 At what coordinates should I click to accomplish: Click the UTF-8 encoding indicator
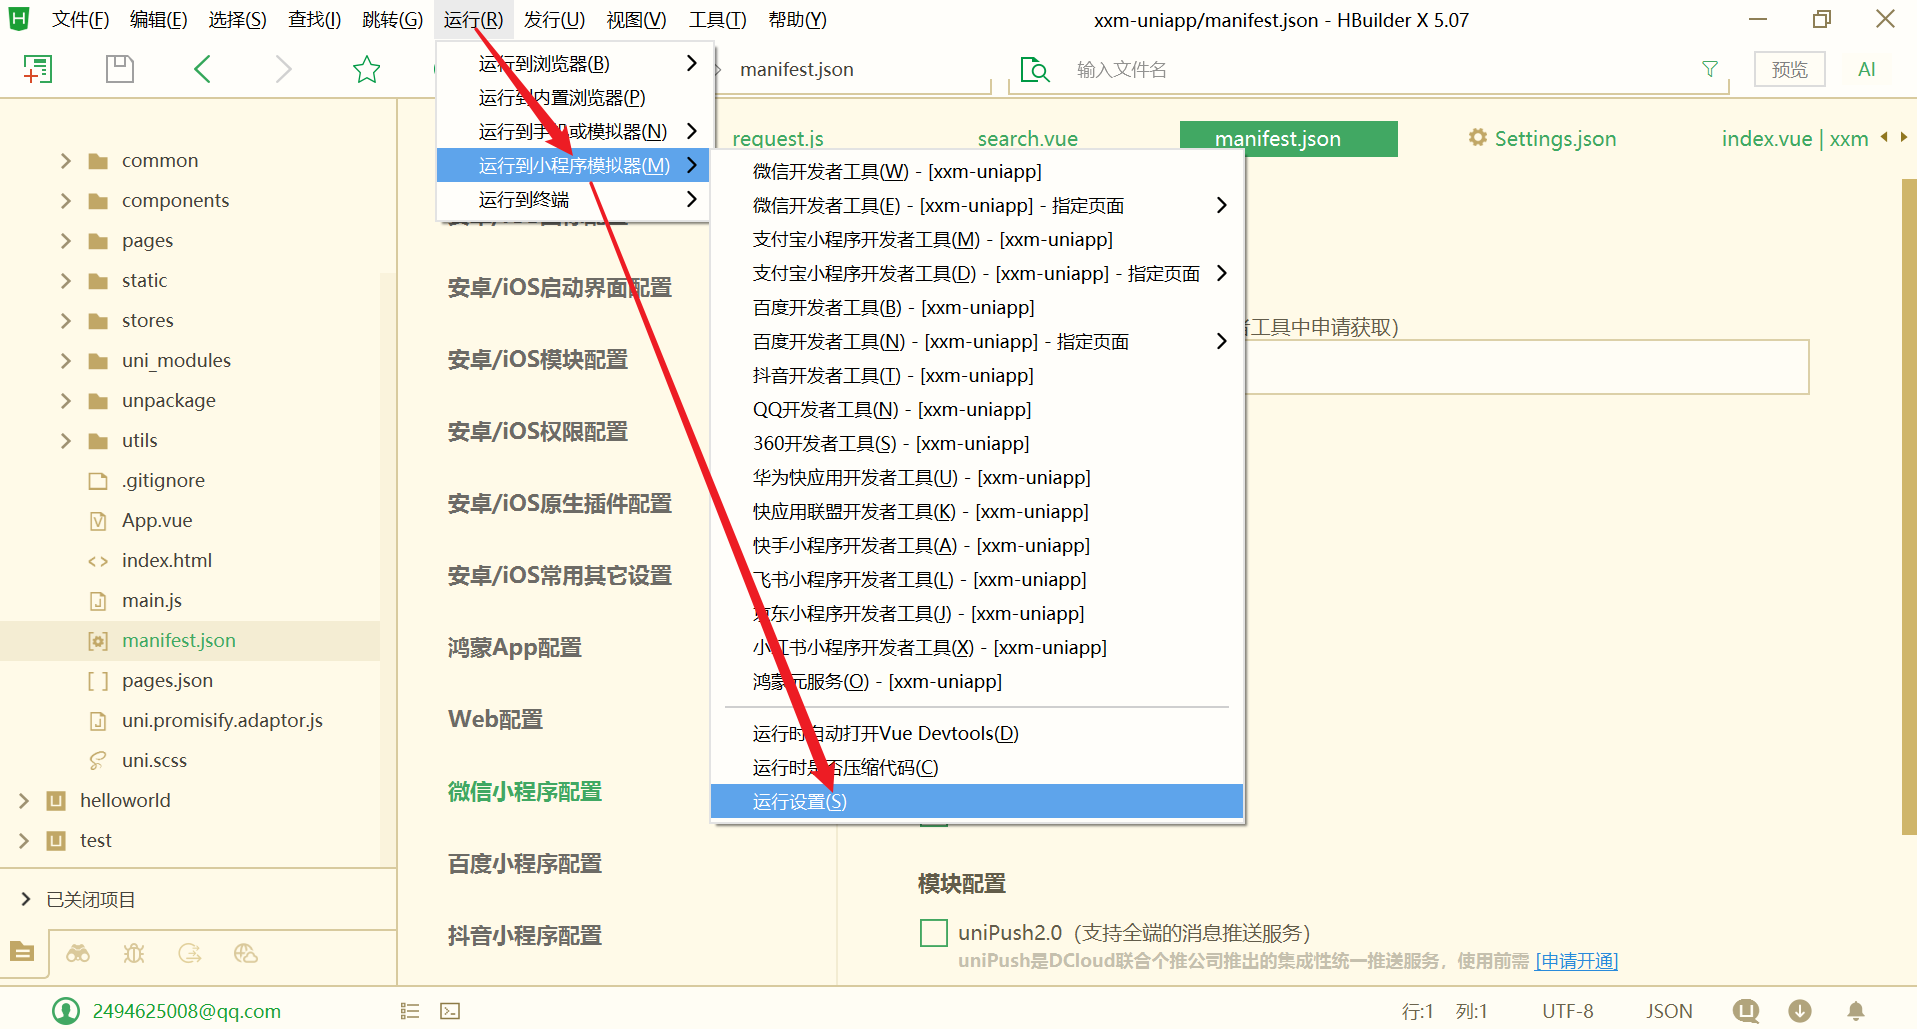tap(1567, 1011)
